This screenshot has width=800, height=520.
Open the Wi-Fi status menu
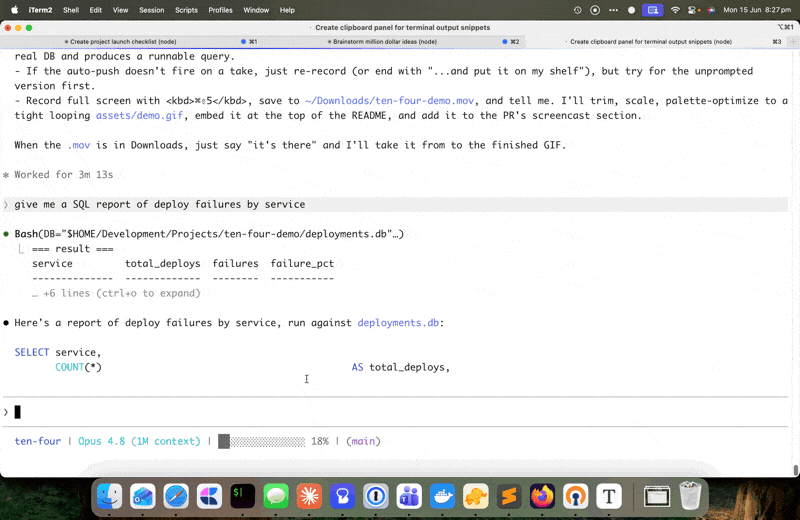pyautogui.click(x=675, y=10)
